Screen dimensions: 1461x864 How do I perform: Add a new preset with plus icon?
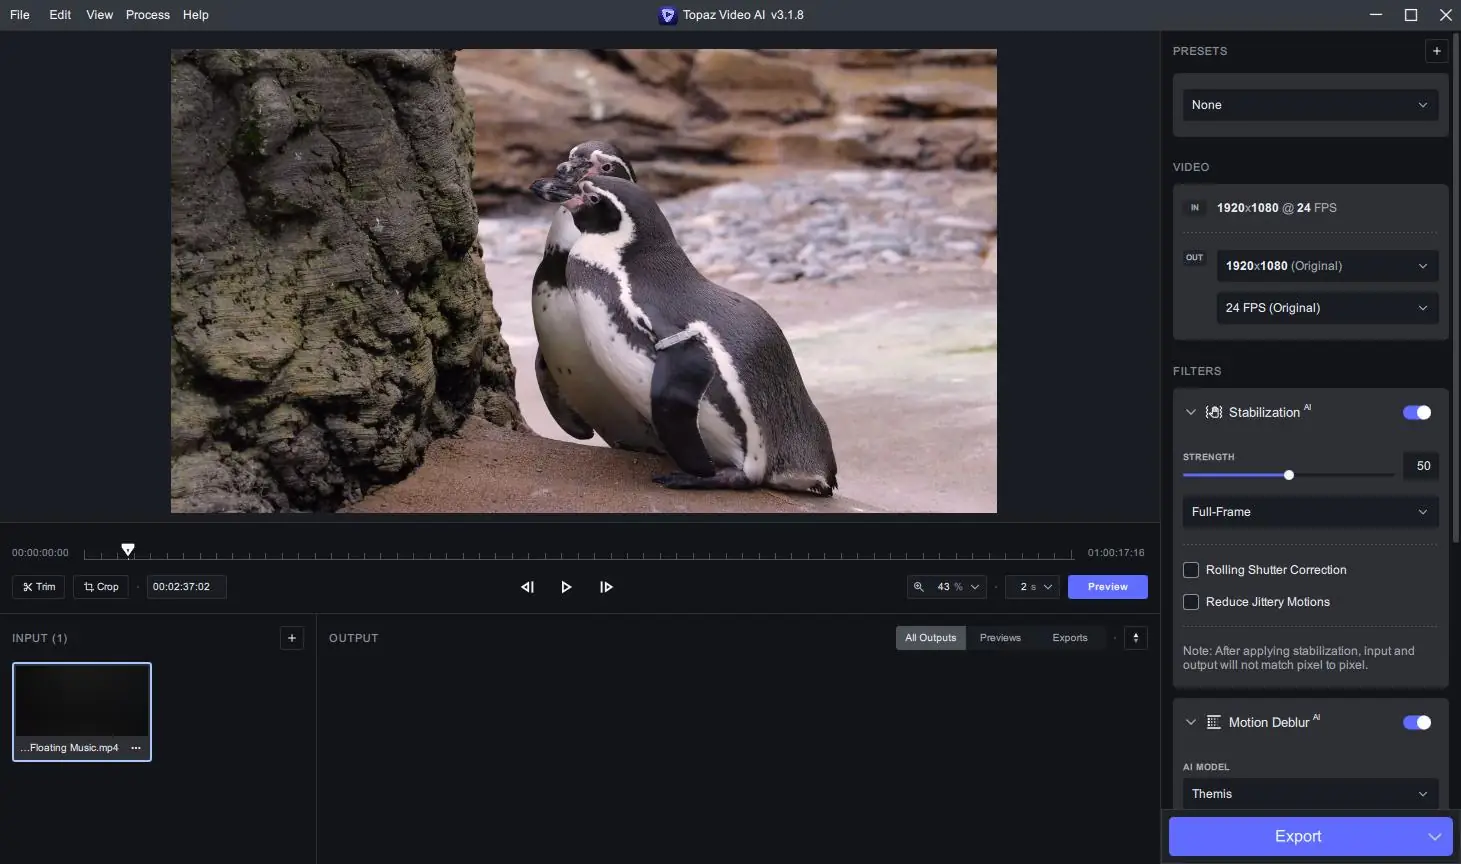coord(1436,51)
